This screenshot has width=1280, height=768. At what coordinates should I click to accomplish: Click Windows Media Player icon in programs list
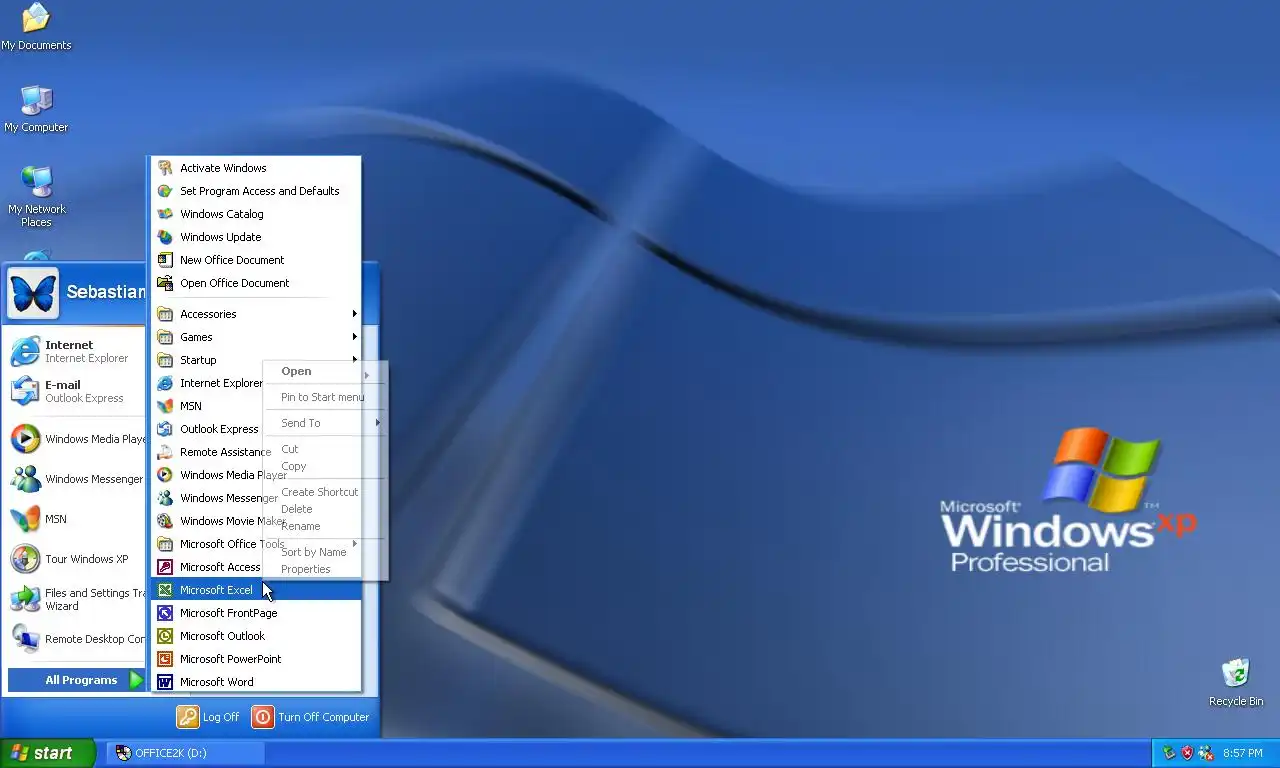point(165,475)
